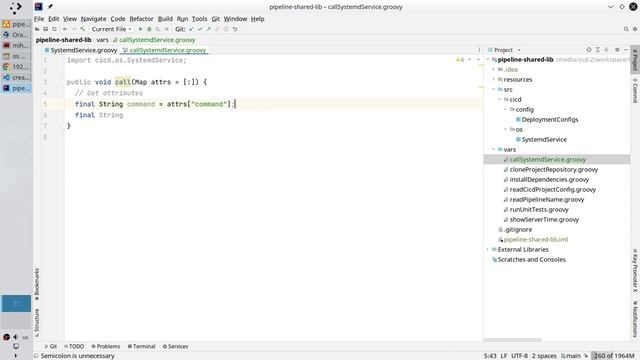Screen dimensions: 640x360
Task: Toggle the Bookmarks tool window
Action: (x=37, y=284)
